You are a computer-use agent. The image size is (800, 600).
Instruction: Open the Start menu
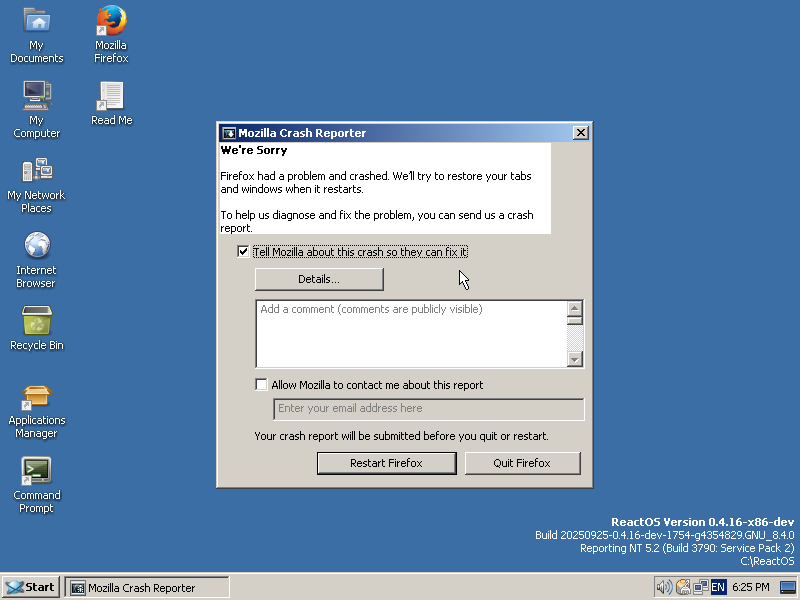point(30,587)
